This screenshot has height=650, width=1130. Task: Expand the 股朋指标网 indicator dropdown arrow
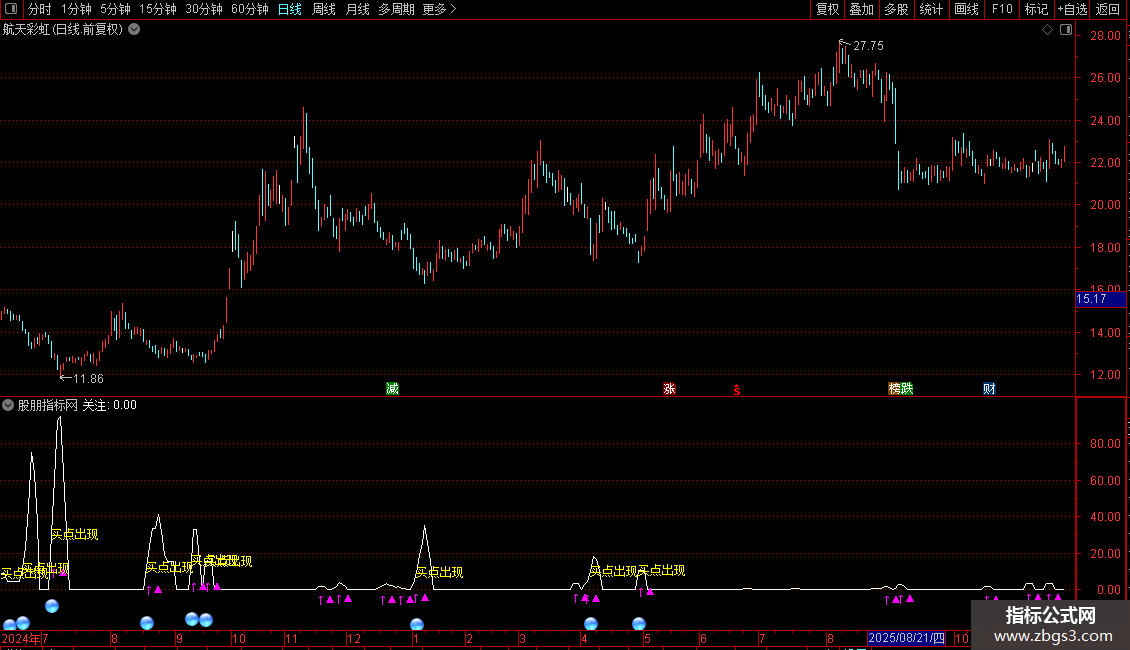coord(8,405)
